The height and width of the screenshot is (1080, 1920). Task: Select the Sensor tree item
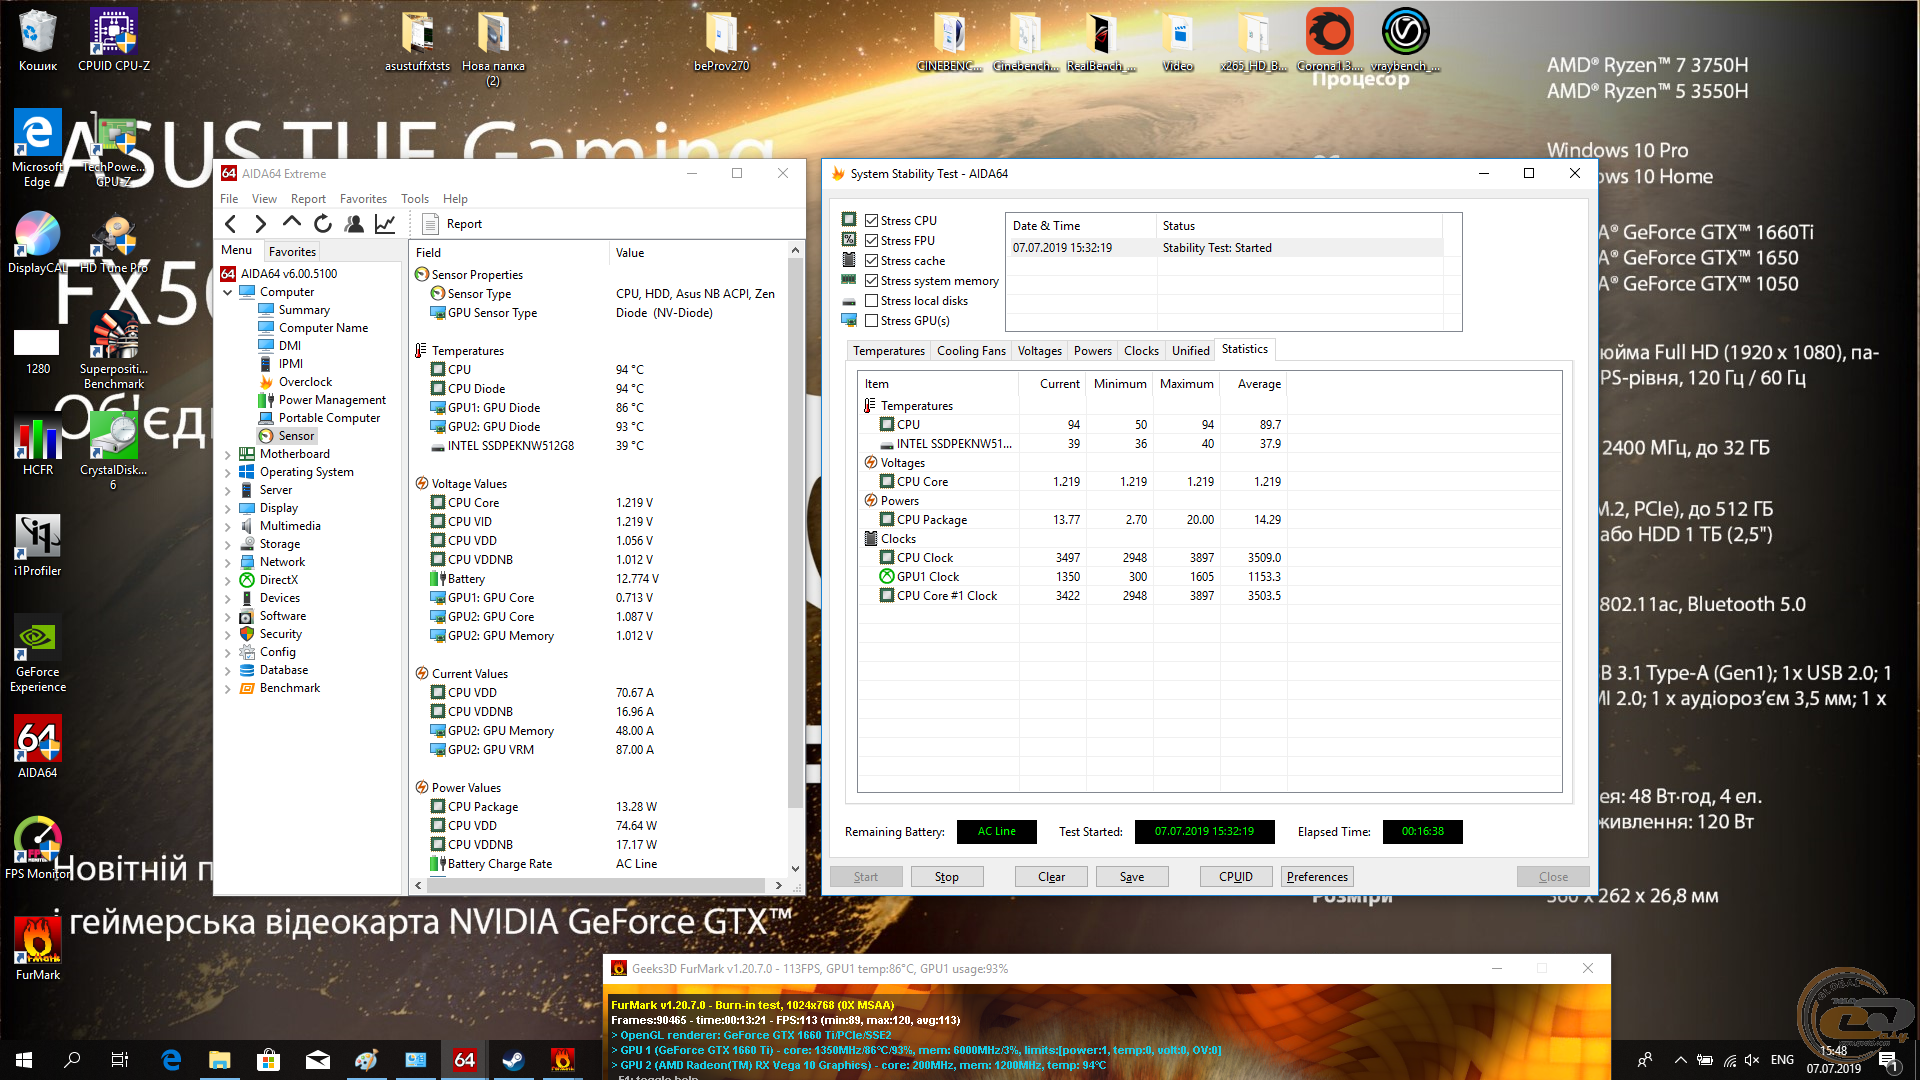[296, 436]
